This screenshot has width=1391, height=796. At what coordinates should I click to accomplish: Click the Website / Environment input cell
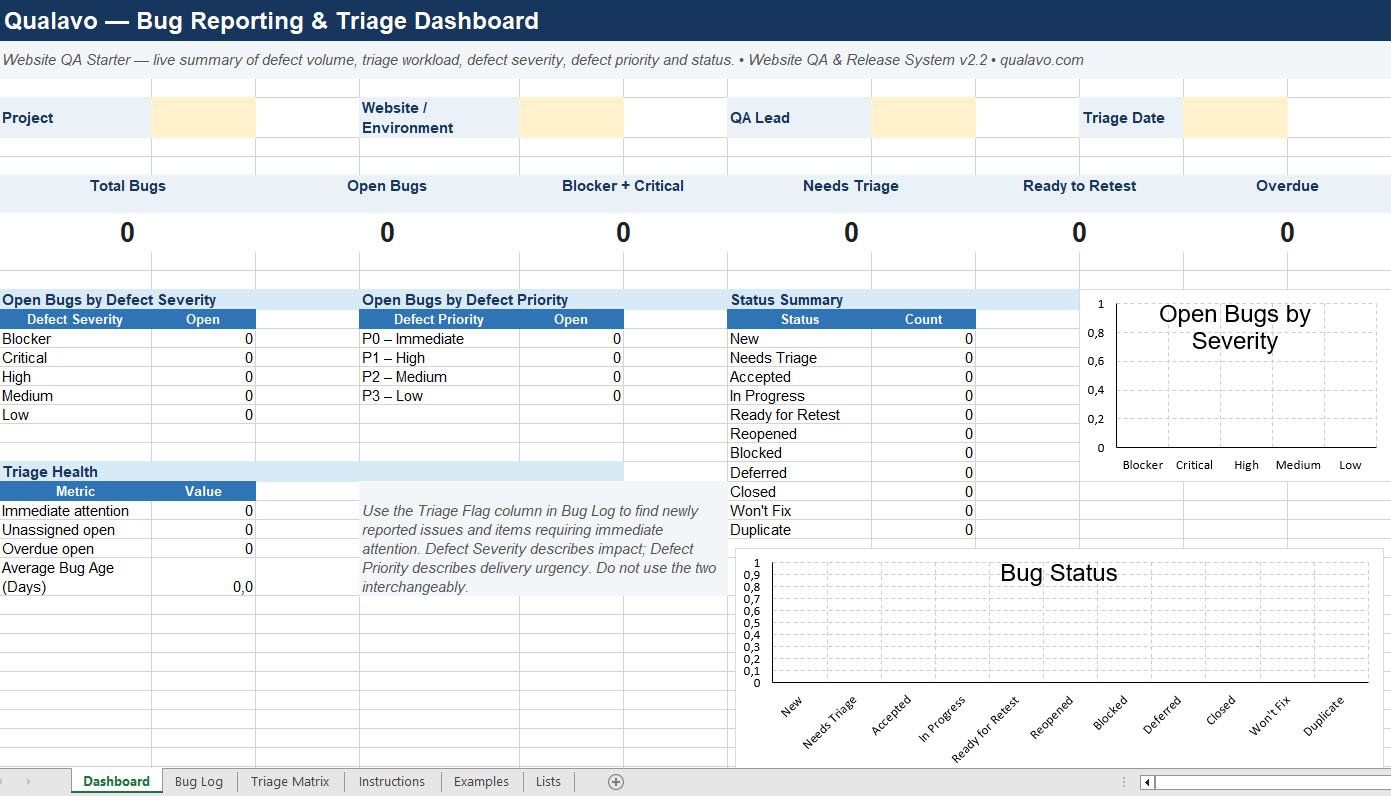571,118
